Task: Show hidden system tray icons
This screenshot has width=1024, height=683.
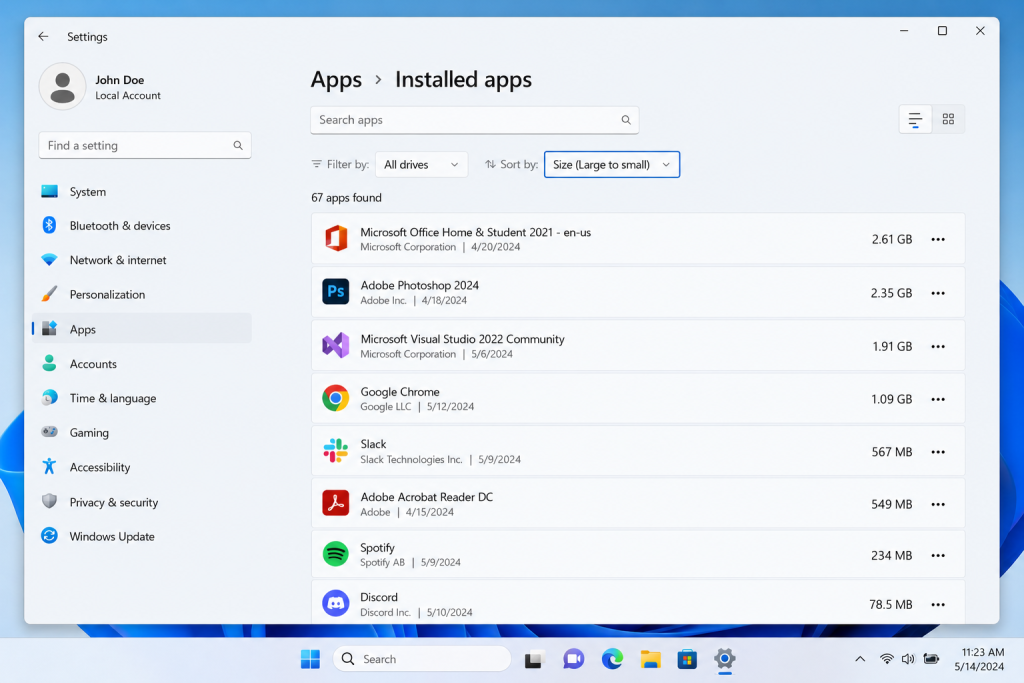Action: click(x=860, y=659)
